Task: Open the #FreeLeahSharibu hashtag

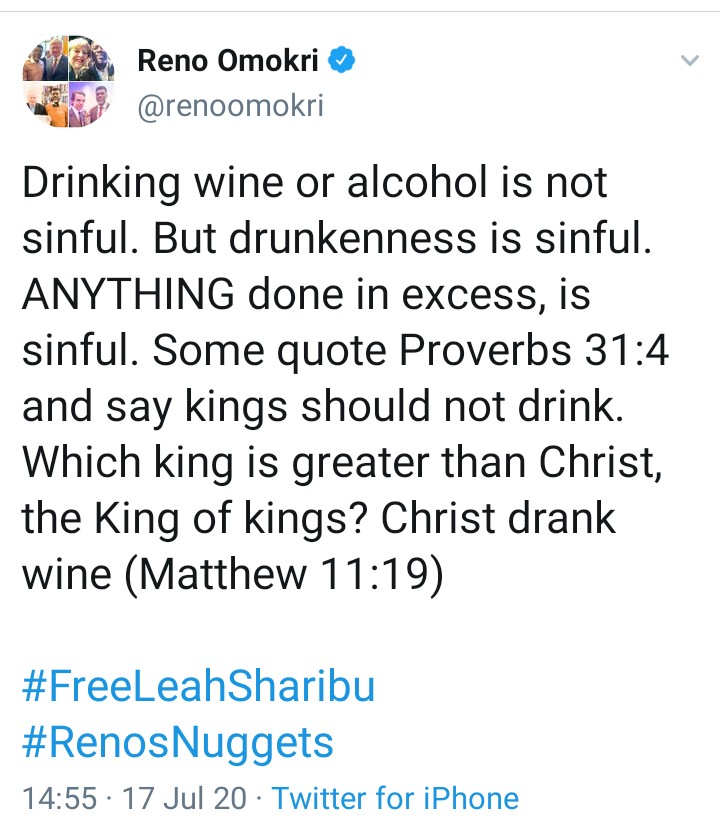Action: tap(198, 689)
